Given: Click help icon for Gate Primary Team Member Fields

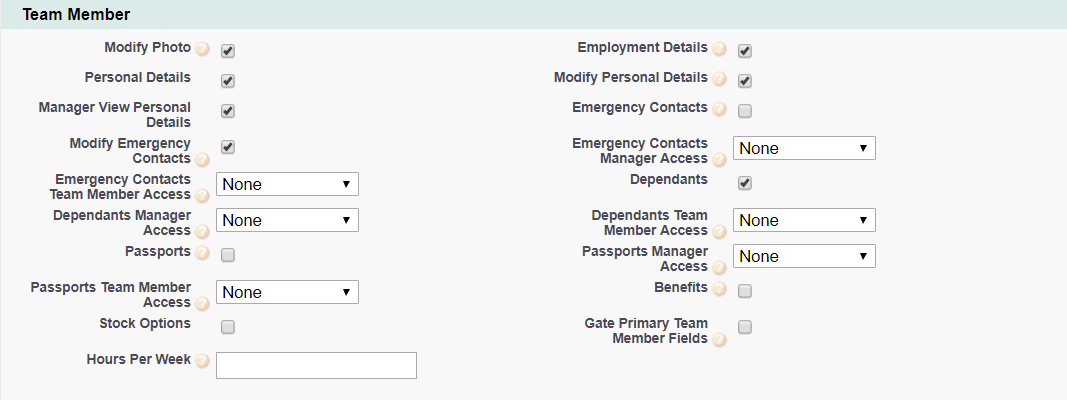Looking at the screenshot, I should coord(720,340).
